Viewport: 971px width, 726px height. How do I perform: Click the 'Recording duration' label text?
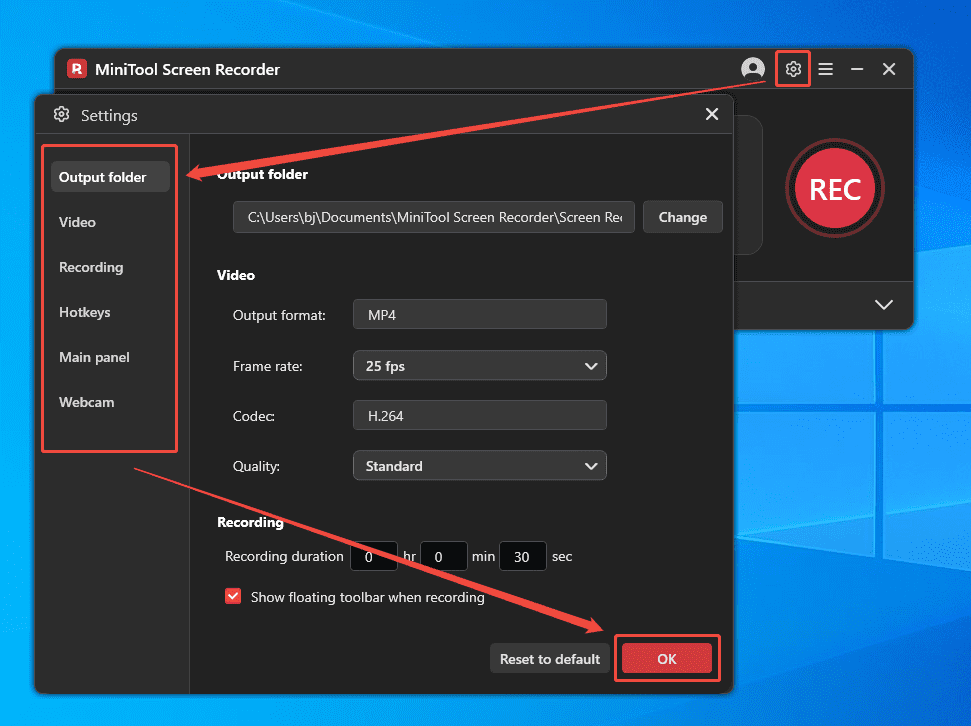pyautogui.click(x=284, y=556)
